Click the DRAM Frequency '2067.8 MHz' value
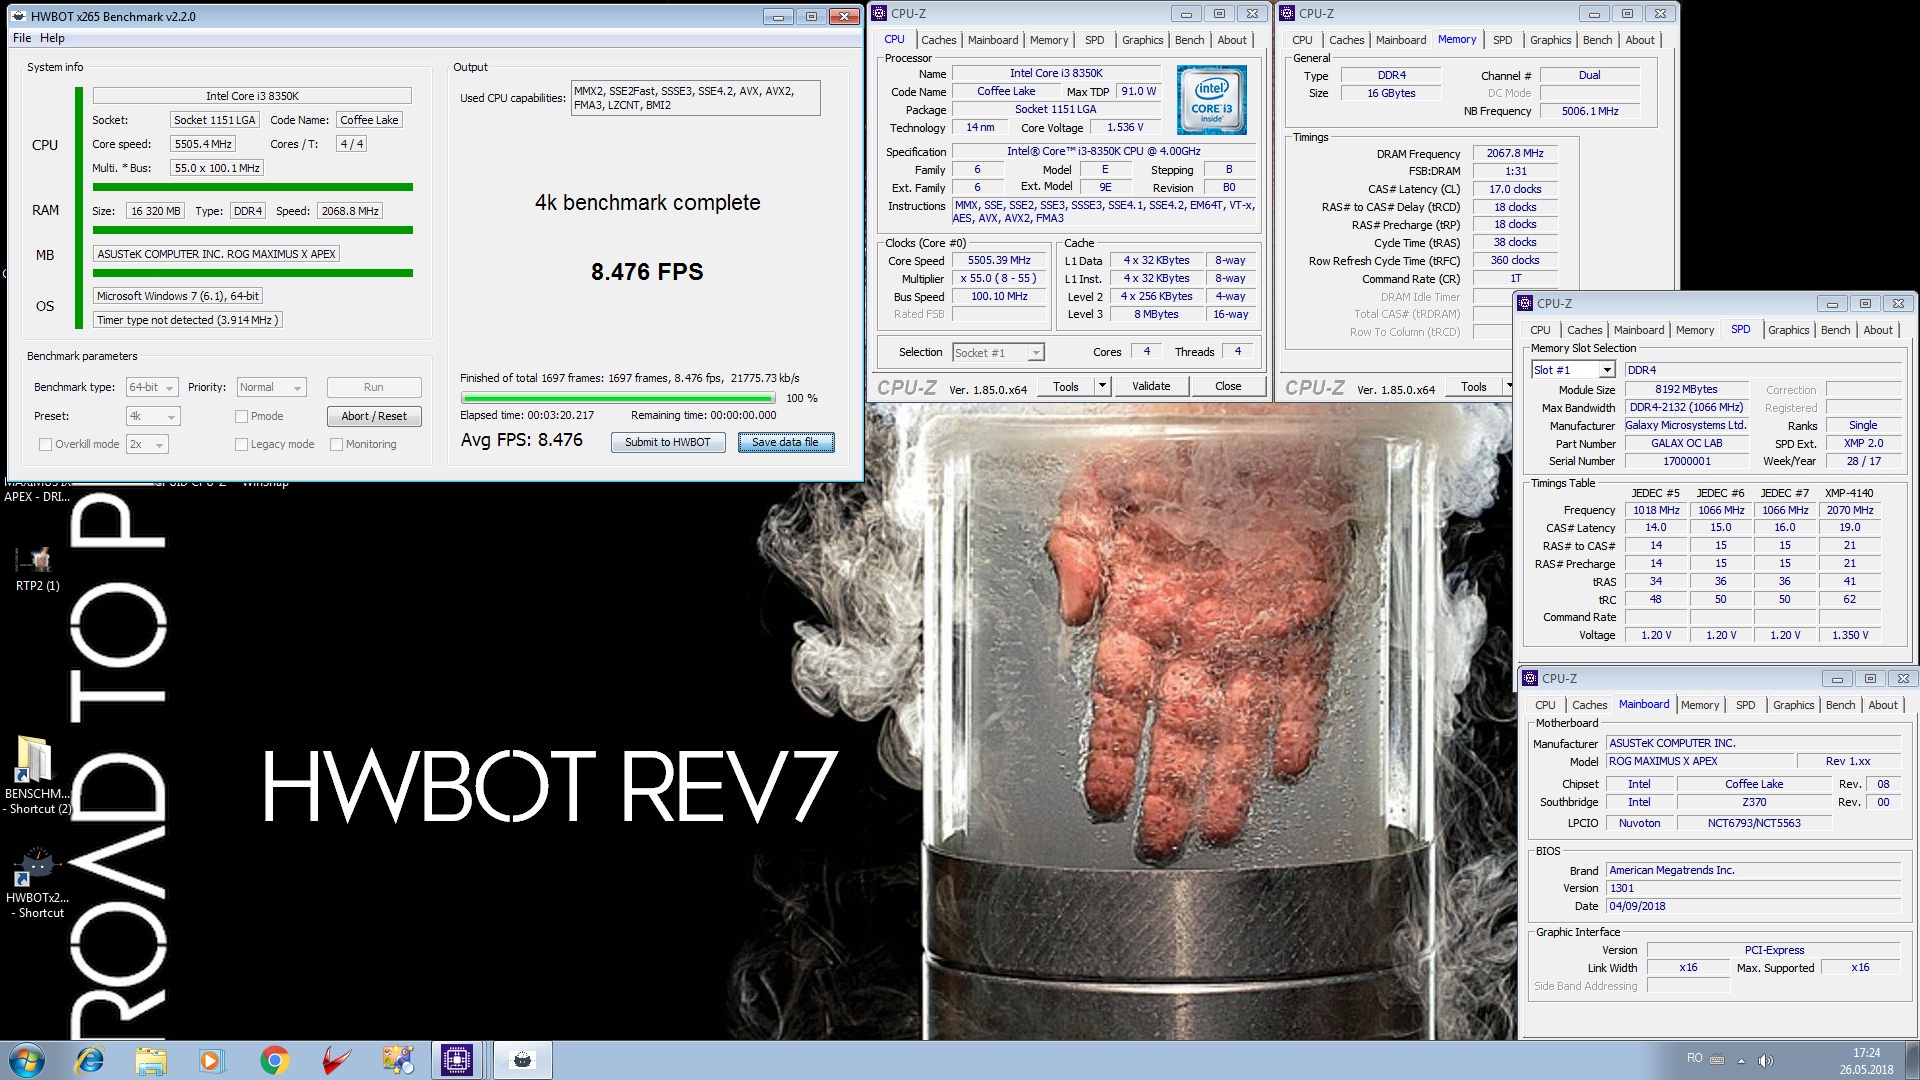Image resolution: width=1920 pixels, height=1080 pixels. pos(1514,153)
